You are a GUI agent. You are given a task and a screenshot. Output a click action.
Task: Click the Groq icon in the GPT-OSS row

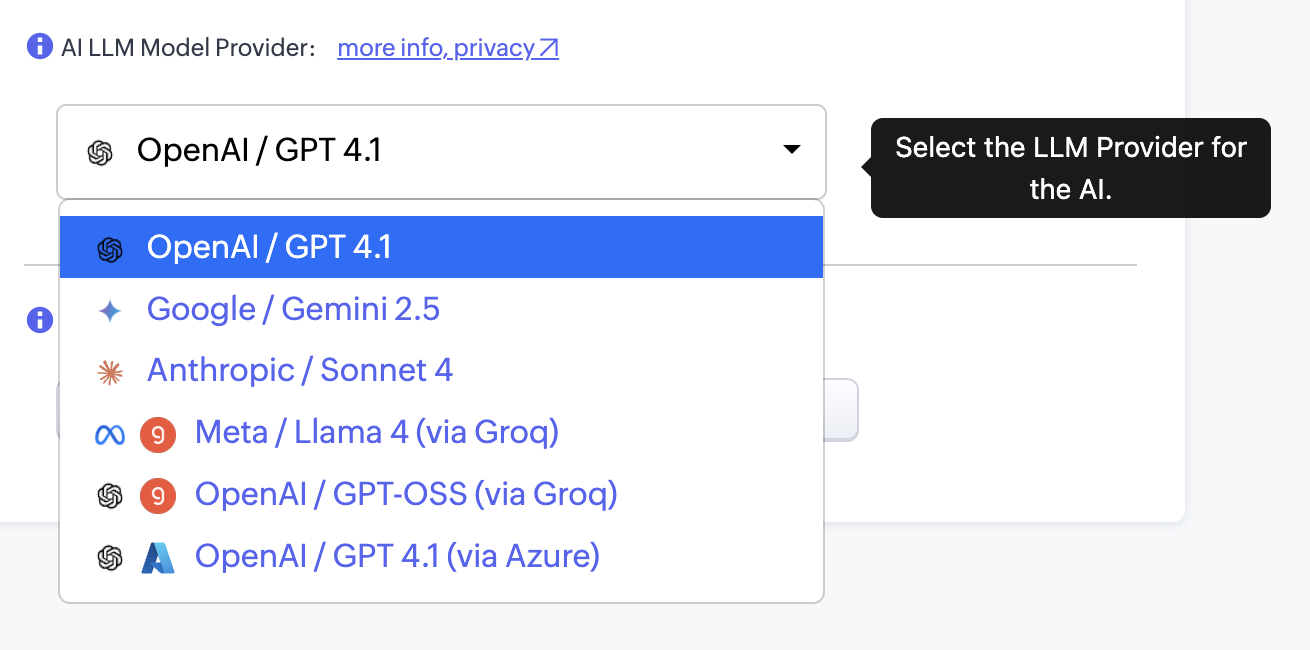click(158, 496)
